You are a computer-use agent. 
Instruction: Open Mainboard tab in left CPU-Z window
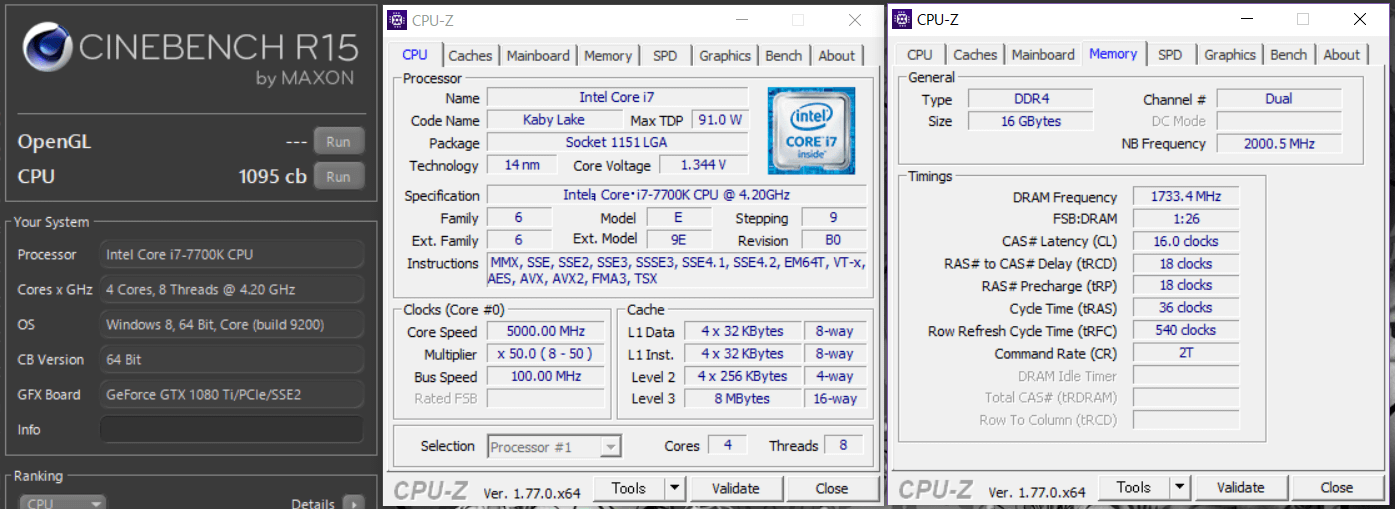[x=538, y=56]
